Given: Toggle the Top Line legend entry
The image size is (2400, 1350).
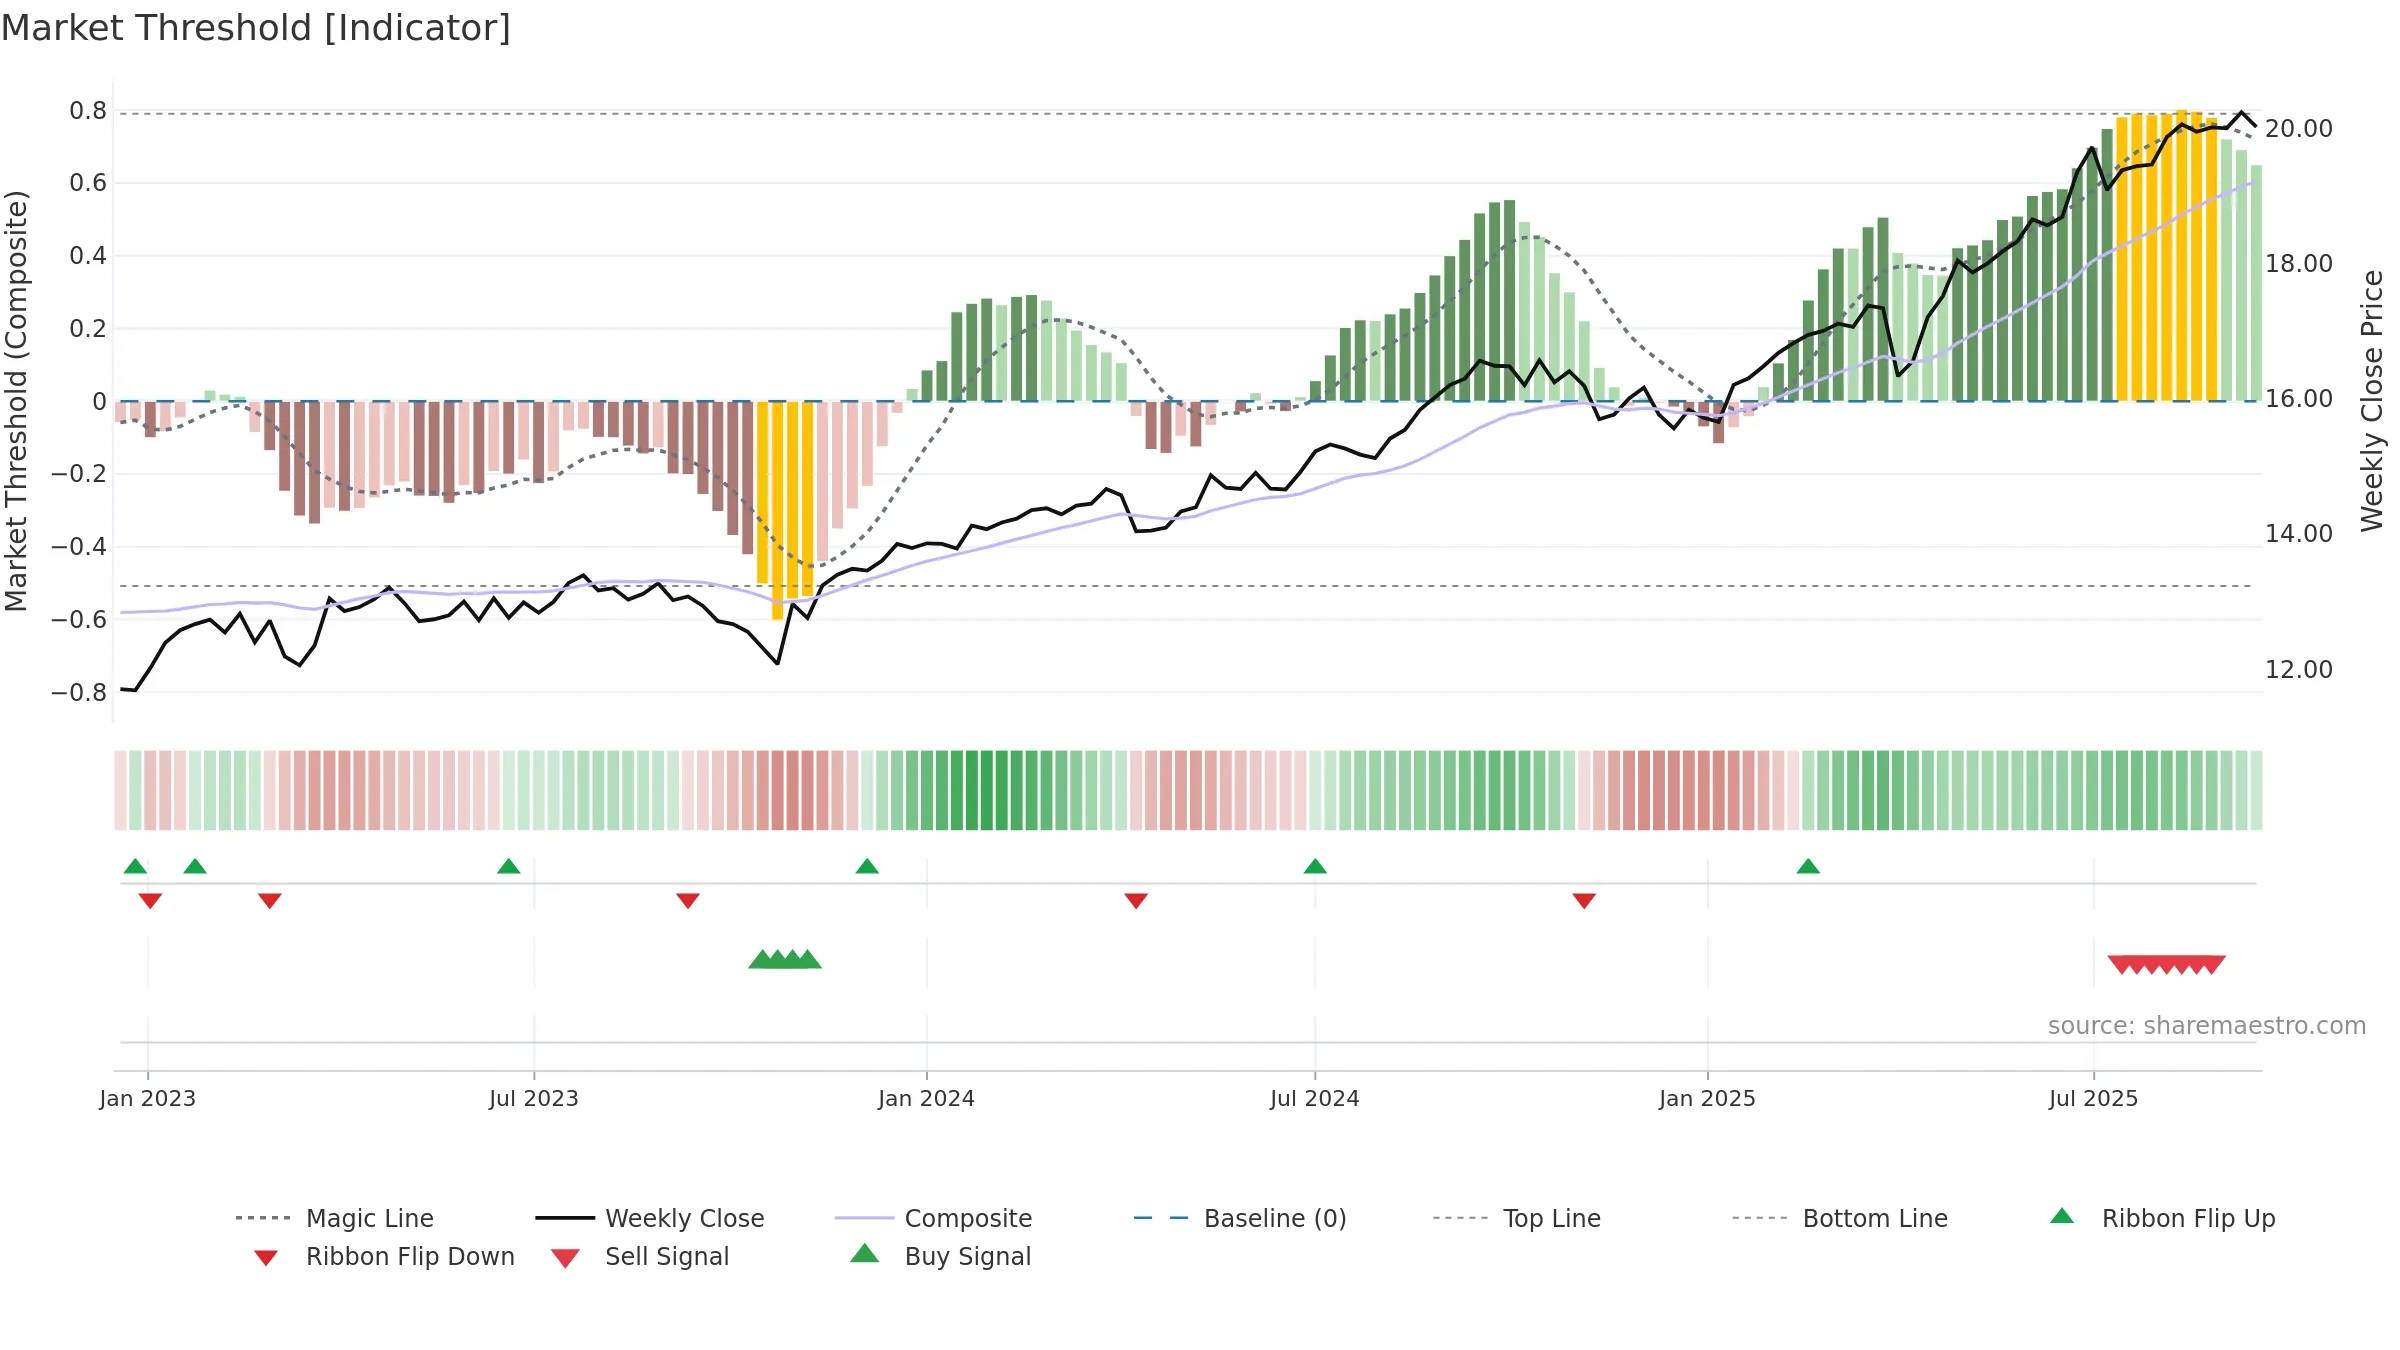Looking at the screenshot, I should [x=1516, y=1218].
